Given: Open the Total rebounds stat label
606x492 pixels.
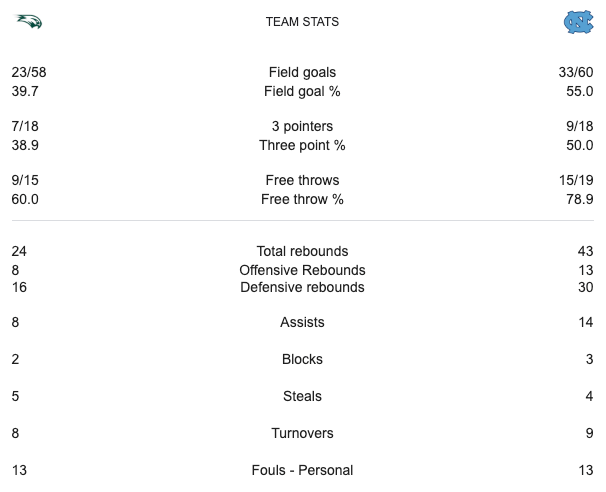Looking at the screenshot, I should click(302, 251).
